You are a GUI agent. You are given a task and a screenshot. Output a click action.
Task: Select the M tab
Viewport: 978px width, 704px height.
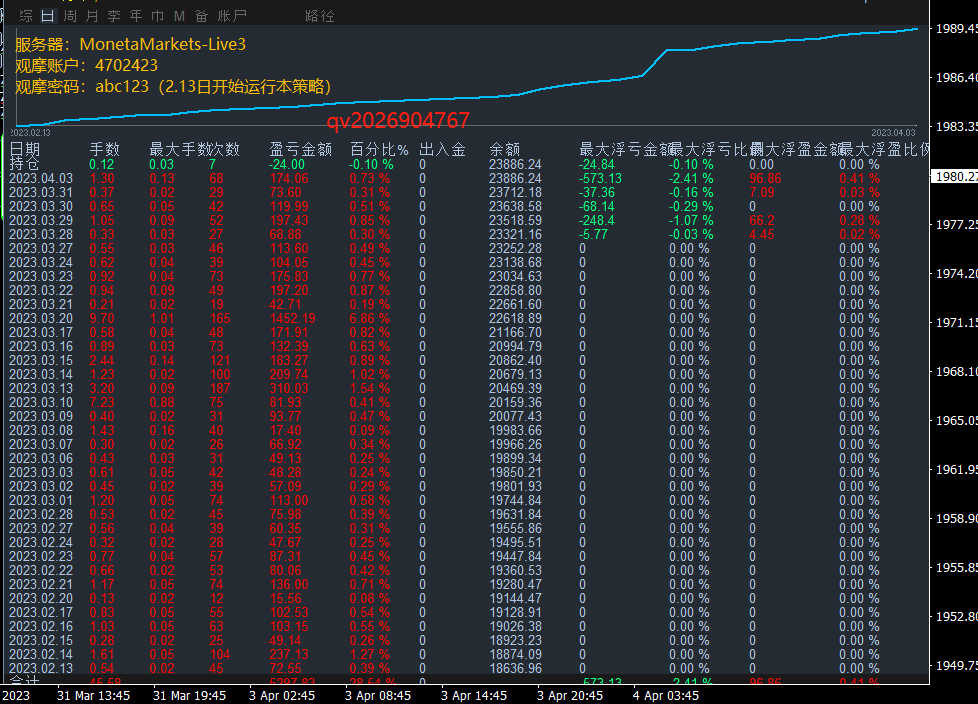[x=179, y=16]
